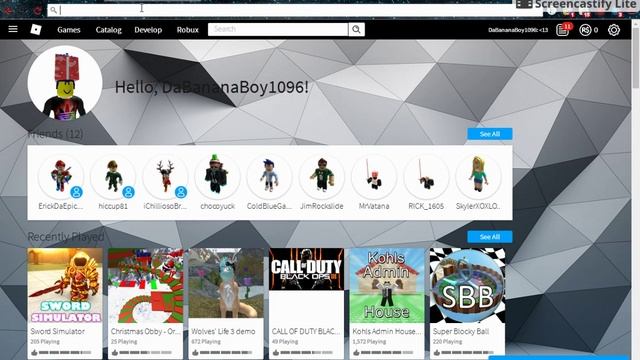Viewport: 640px width, 360px height.
Task: Click online status icon on iChillosoBr
Action: click(181, 192)
